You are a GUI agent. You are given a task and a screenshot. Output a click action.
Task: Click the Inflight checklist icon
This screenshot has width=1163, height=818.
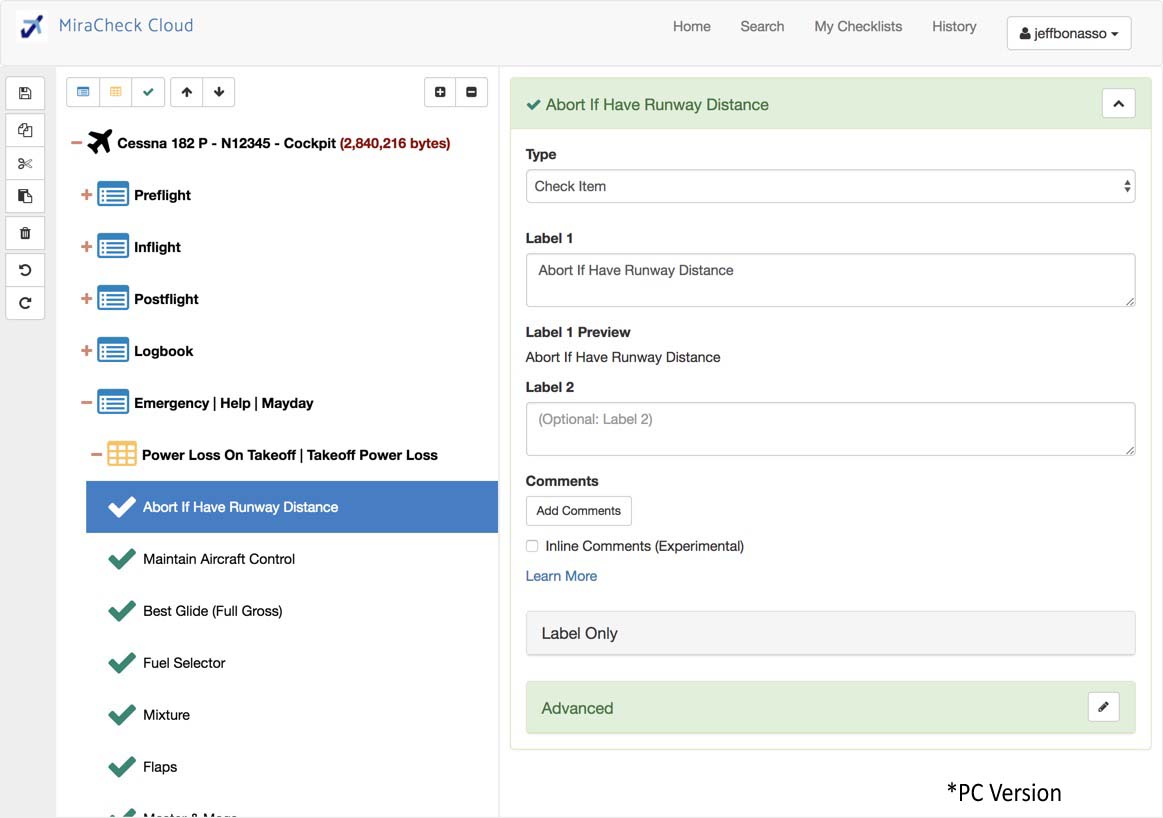point(113,246)
